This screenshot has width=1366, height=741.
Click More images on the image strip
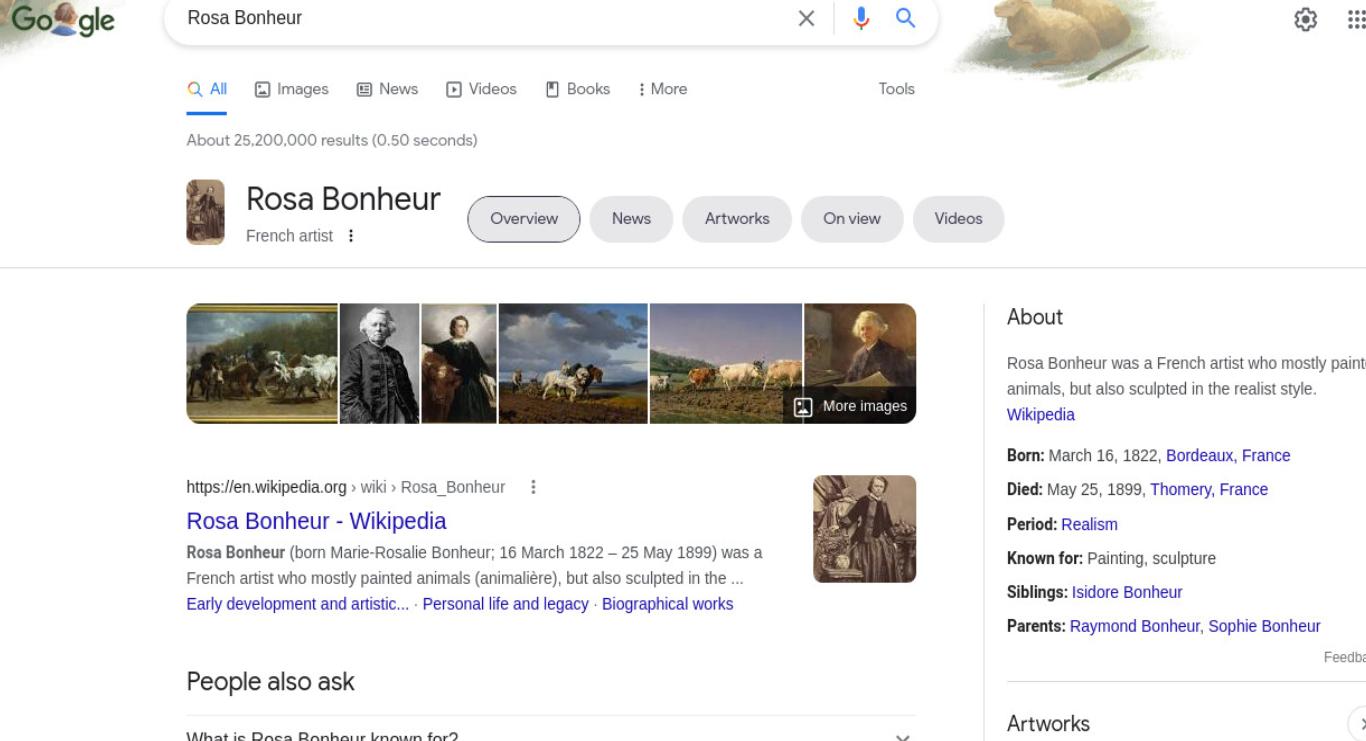[x=851, y=406]
